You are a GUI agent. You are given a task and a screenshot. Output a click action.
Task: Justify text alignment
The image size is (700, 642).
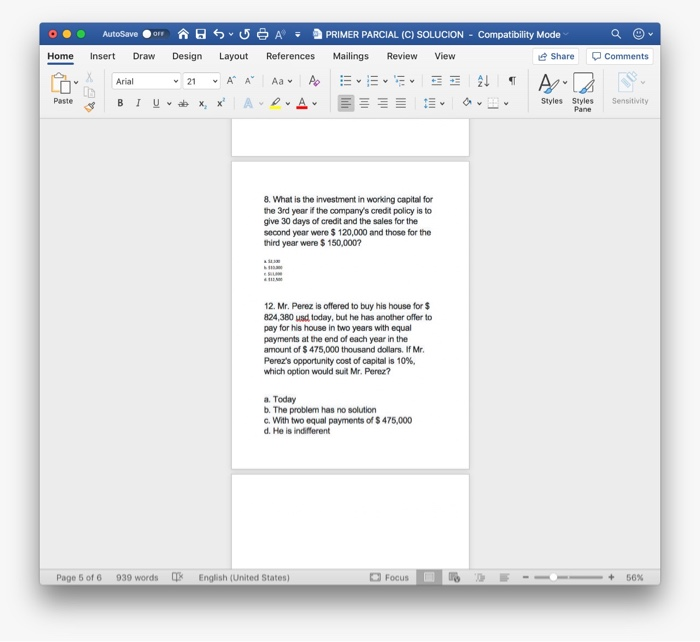401,104
